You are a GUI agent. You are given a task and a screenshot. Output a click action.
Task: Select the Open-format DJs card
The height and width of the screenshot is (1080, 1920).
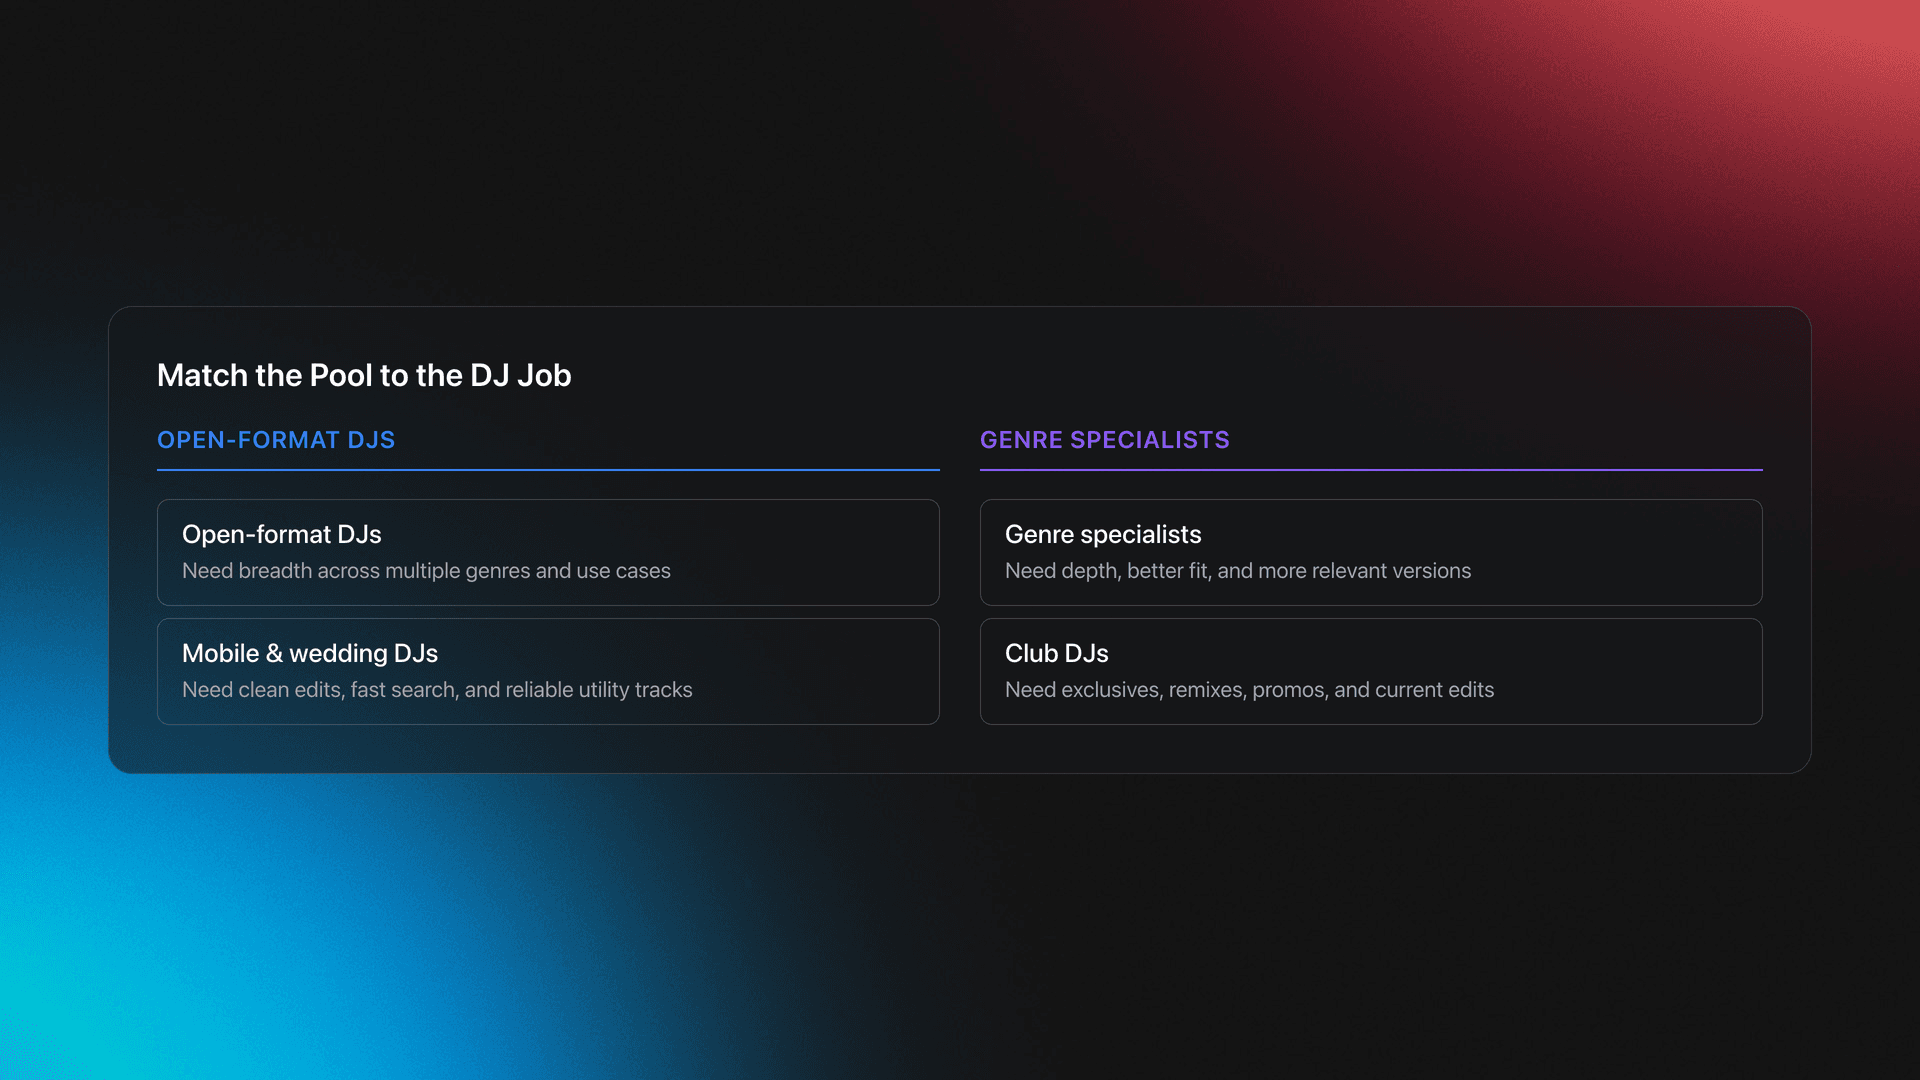click(547, 551)
